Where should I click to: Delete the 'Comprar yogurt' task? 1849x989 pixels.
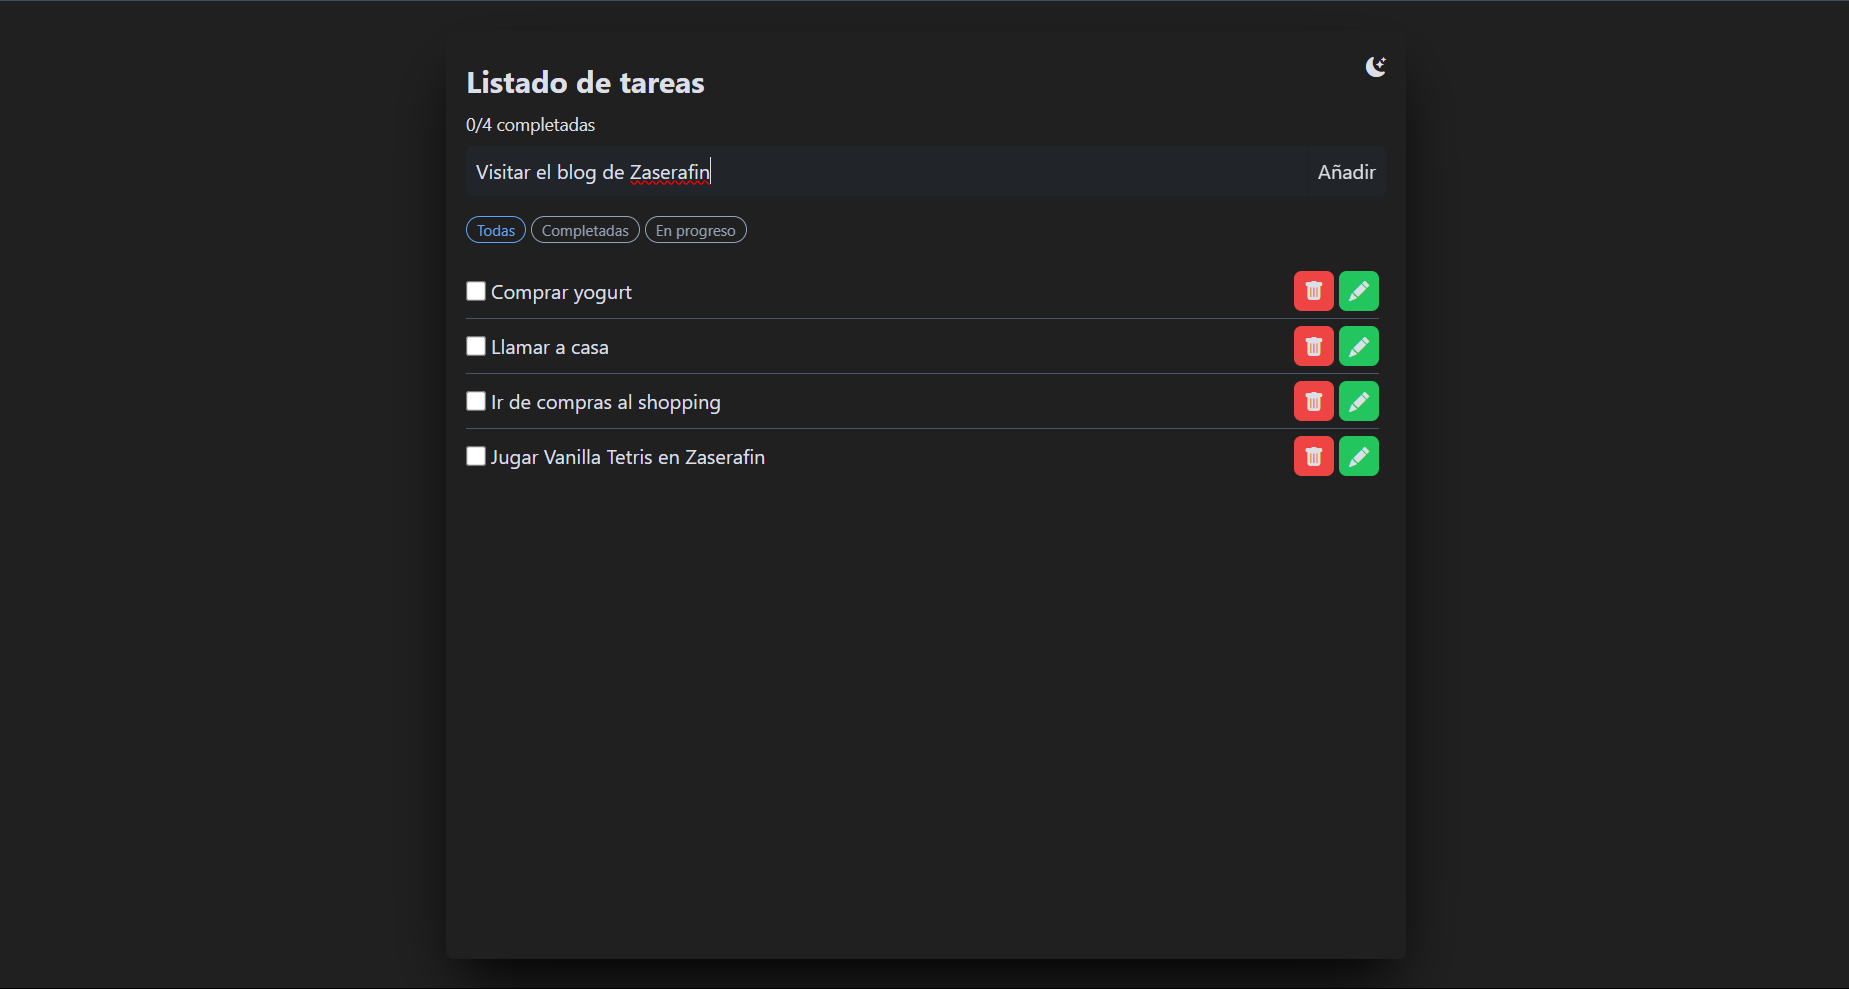(1313, 291)
